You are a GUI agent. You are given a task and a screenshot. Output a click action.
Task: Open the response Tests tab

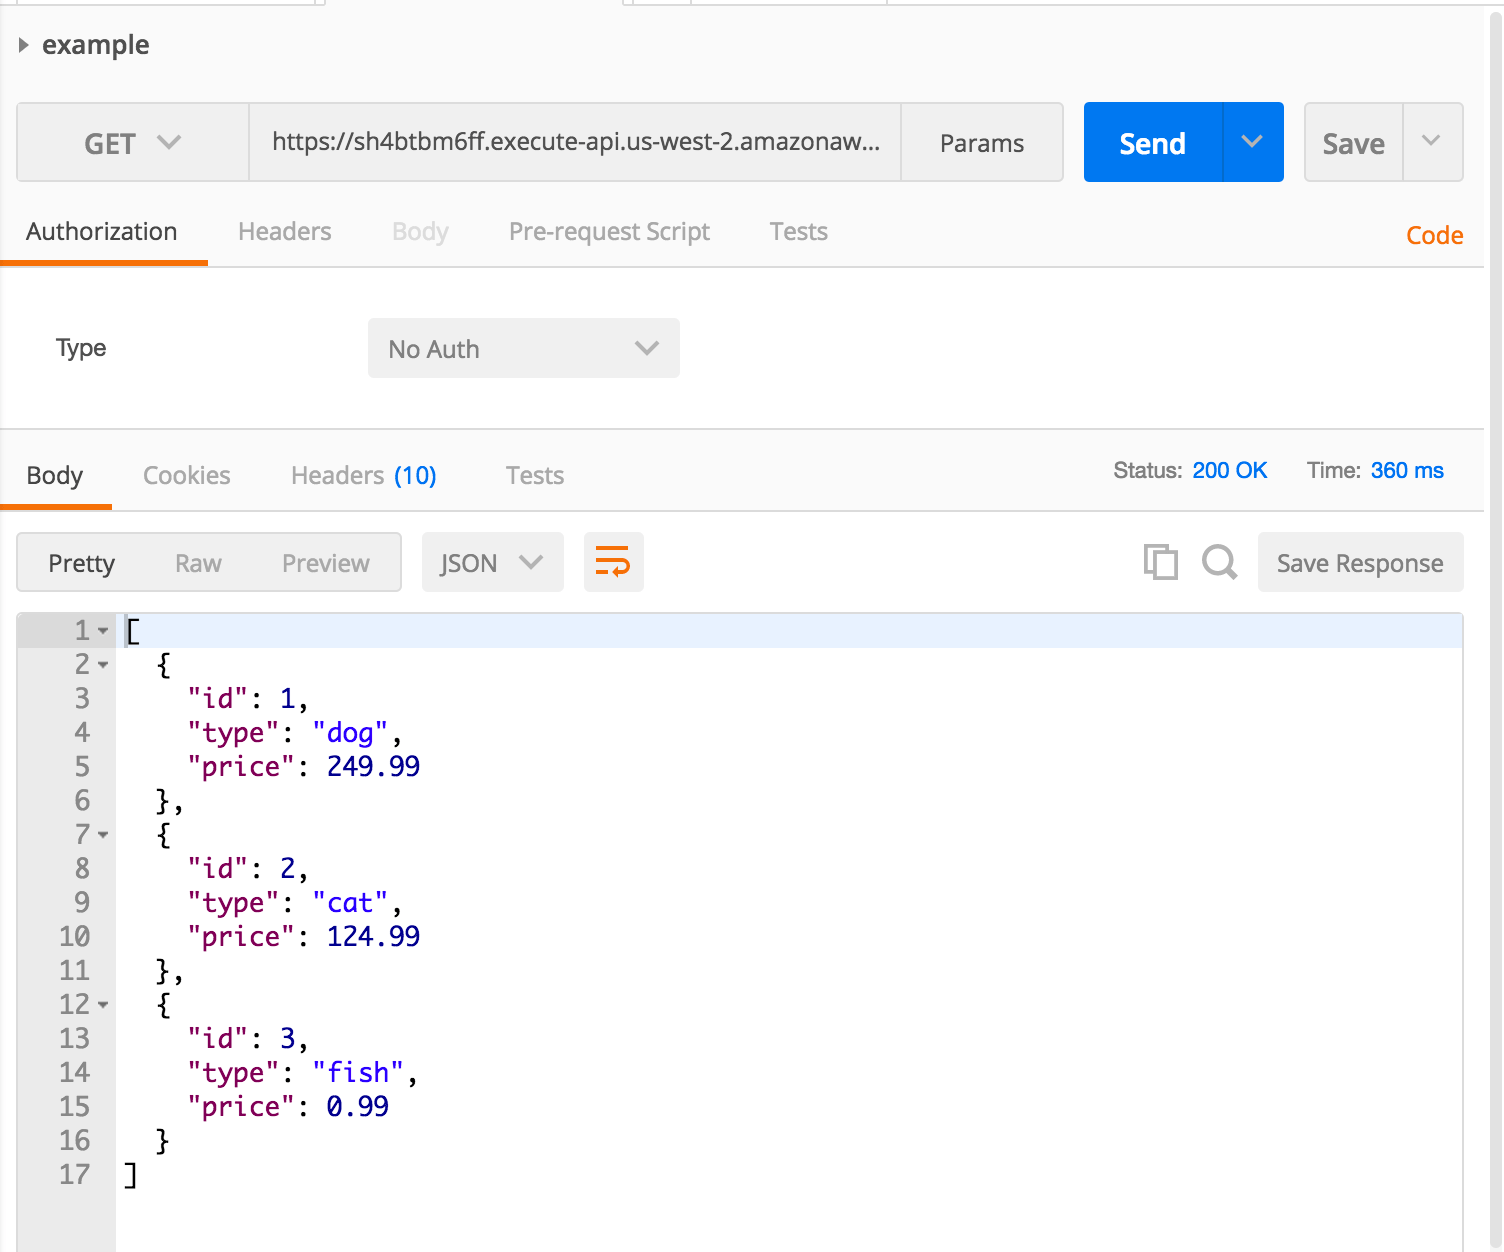[x=535, y=476]
